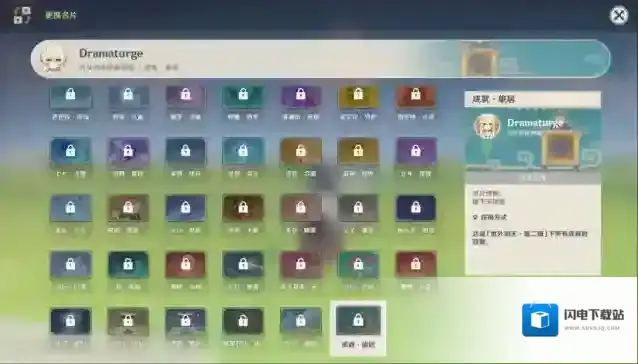Click the Dramaturge name in the top banner
The height and width of the screenshot is (364, 638).
click(111, 53)
